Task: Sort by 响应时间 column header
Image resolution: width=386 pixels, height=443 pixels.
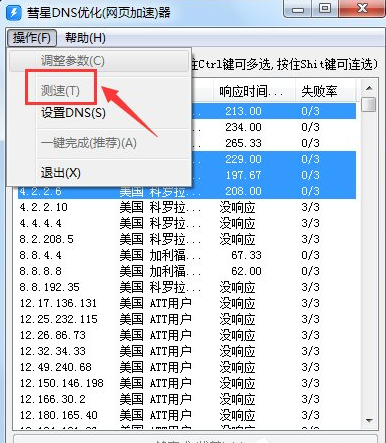Action: point(254,91)
